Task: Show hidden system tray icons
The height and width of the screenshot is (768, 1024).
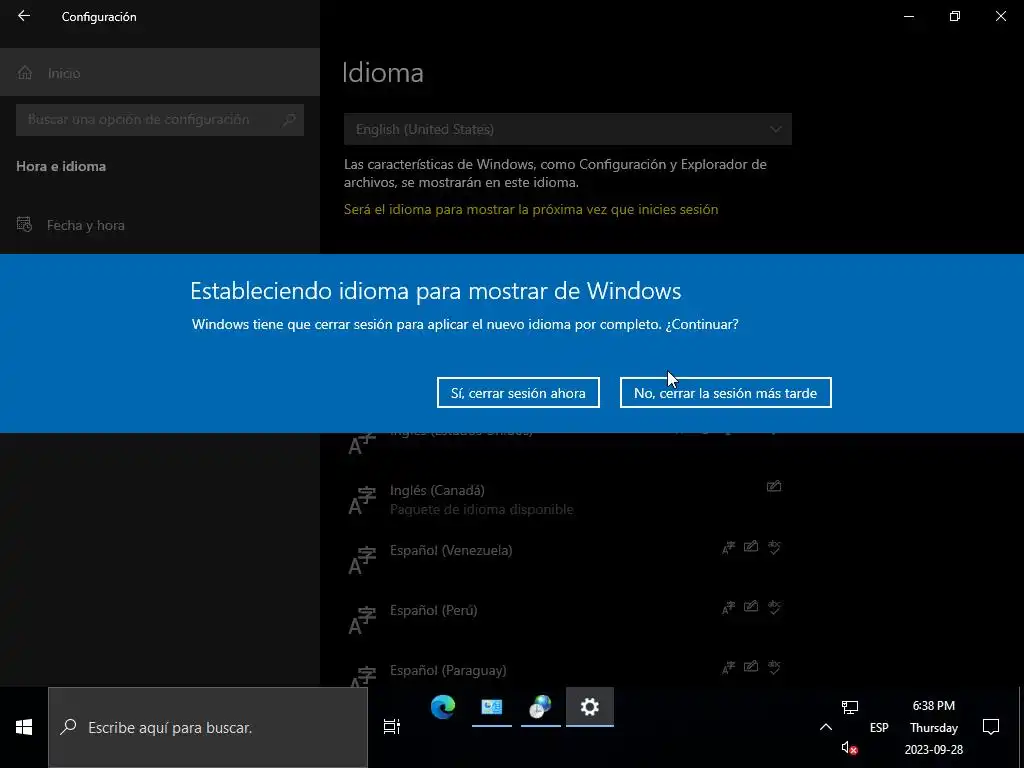Action: click(x=825, y=727)
